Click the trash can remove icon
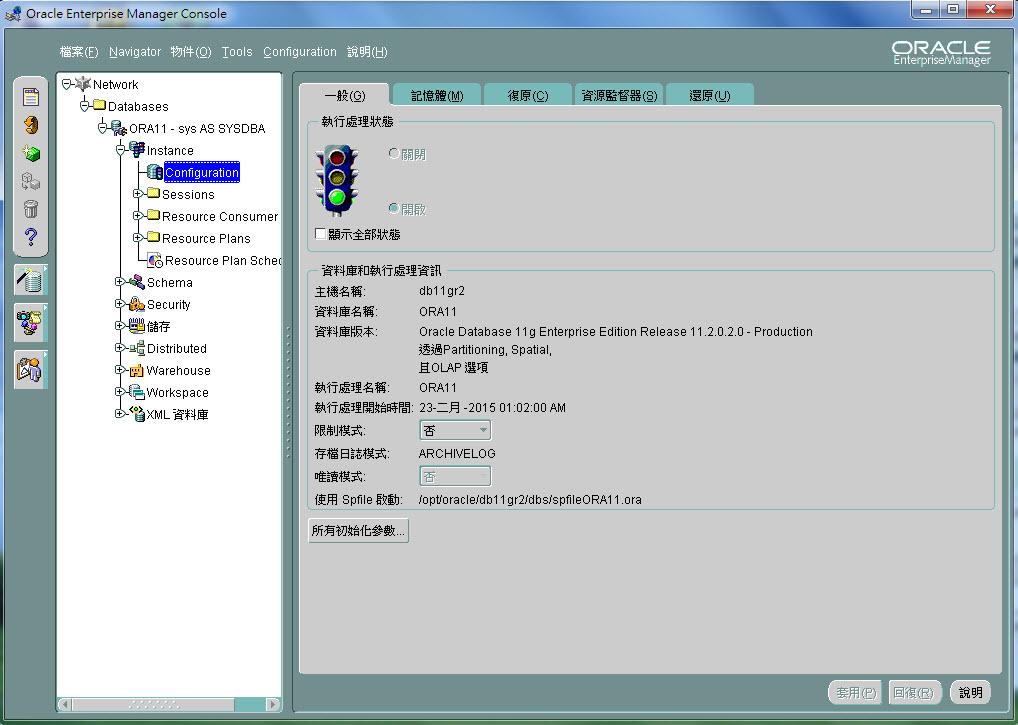The image size is (1018, 725). pyautogui.click(x=31, y=209)
